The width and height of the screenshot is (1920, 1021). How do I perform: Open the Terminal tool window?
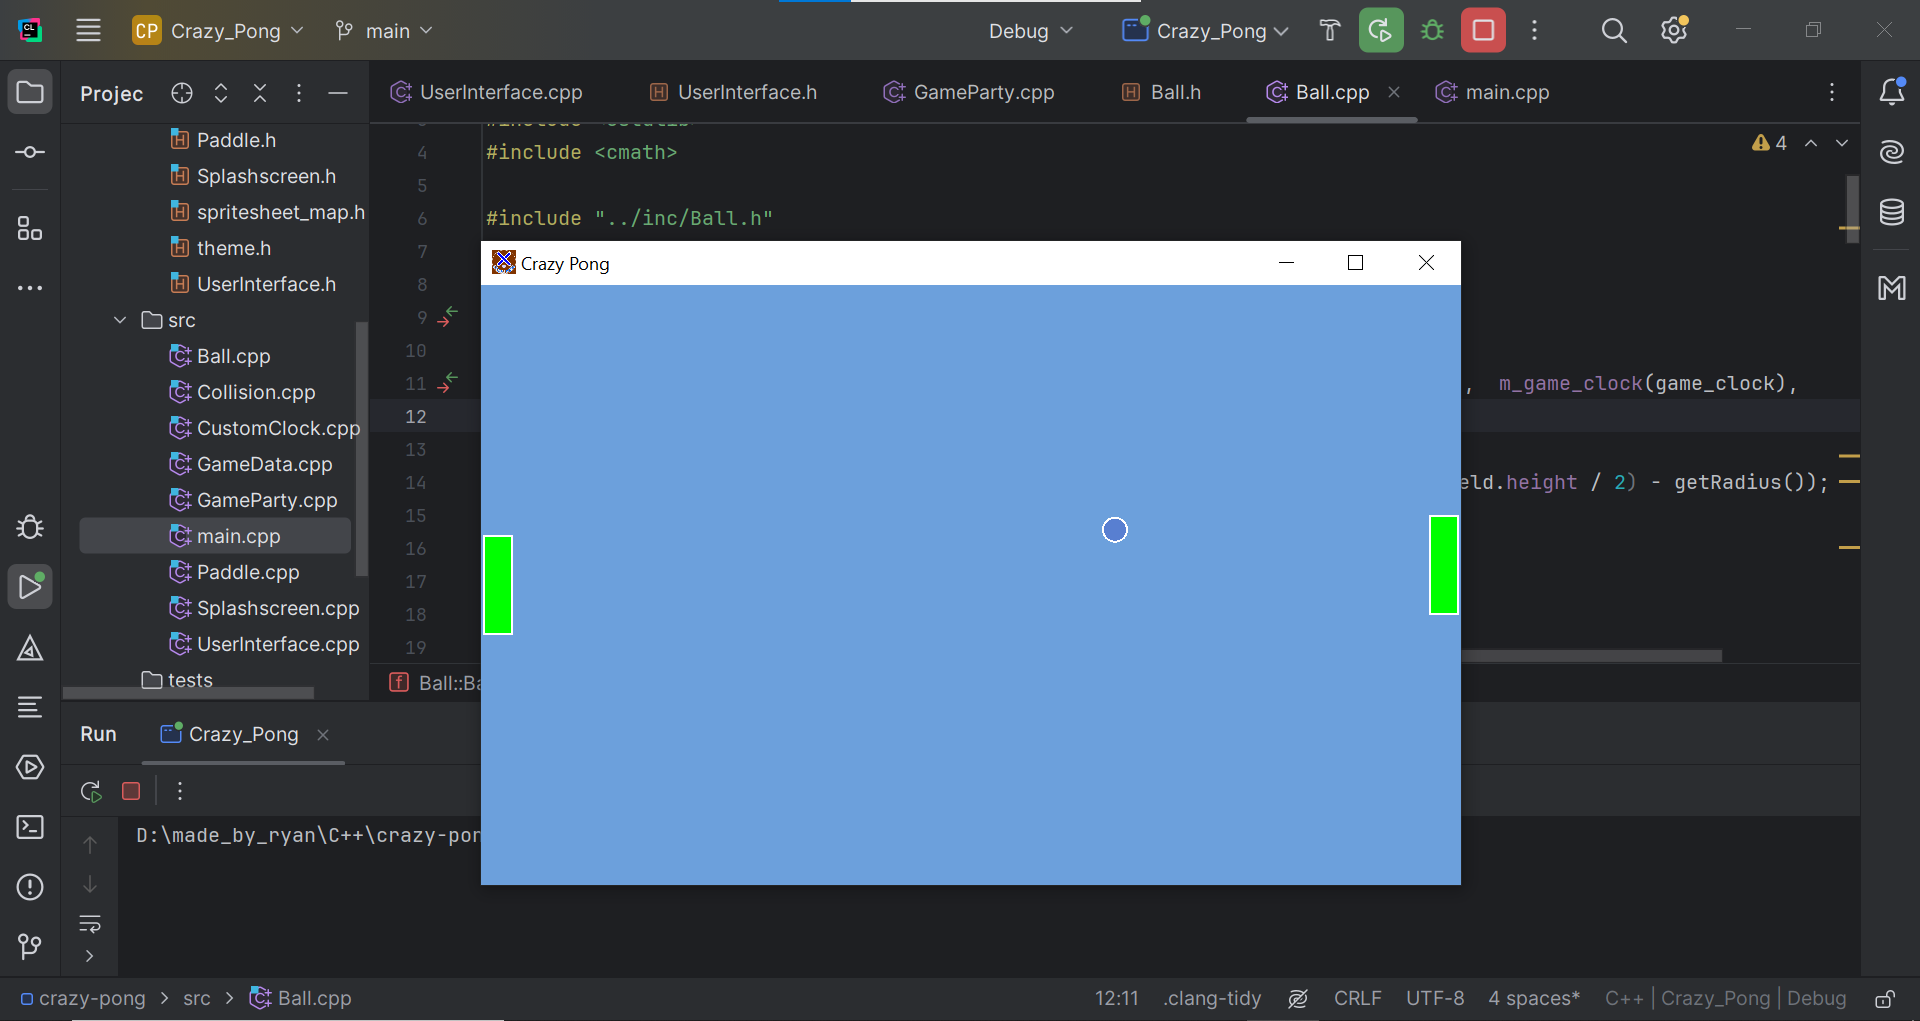point(30,827)
